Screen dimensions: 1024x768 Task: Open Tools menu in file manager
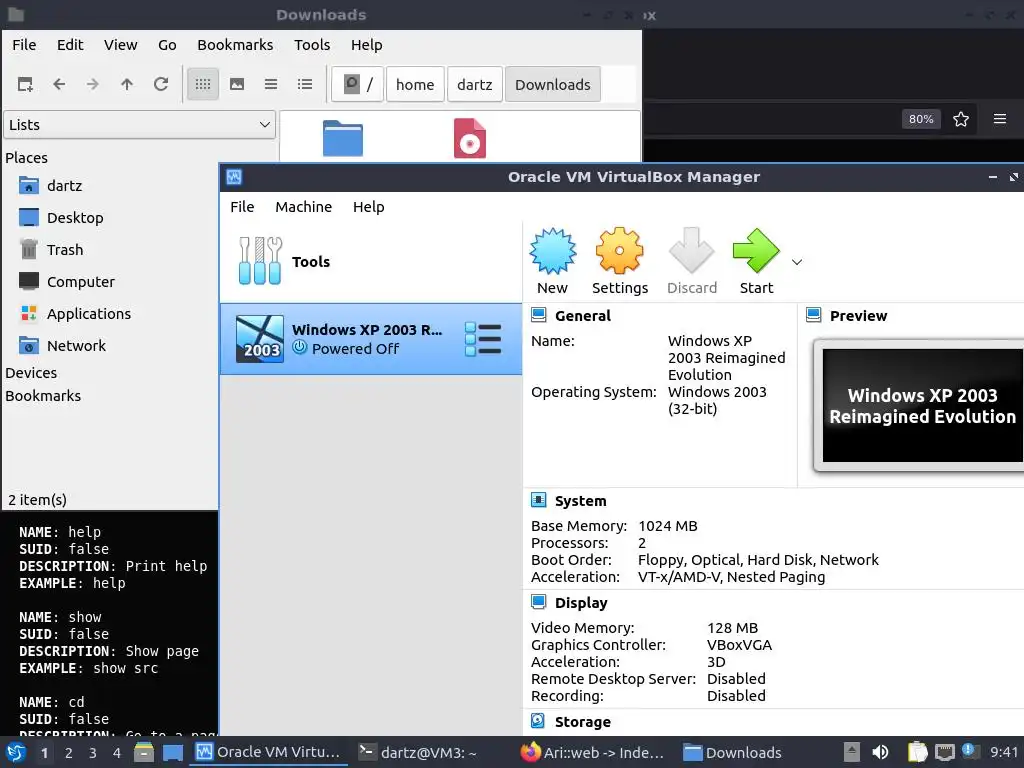[312, 45]
